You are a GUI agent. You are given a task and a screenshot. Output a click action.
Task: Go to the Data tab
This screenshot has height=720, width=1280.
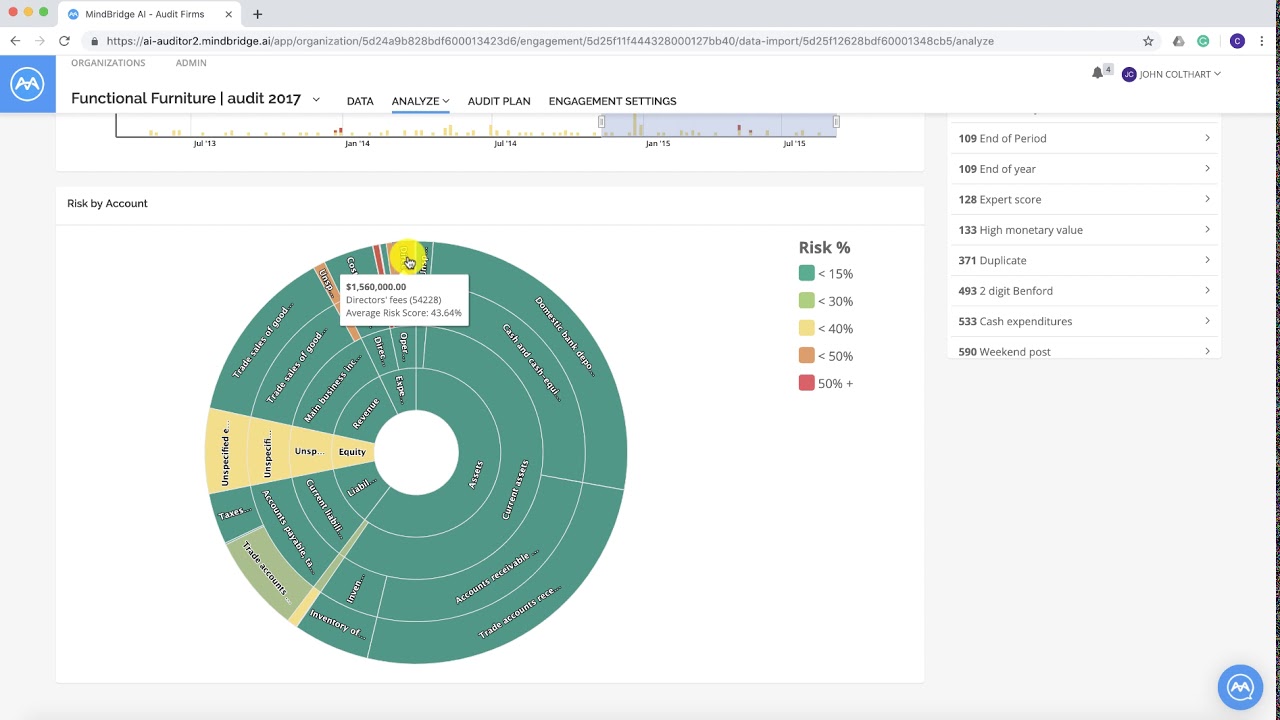[x=360, y=101]
